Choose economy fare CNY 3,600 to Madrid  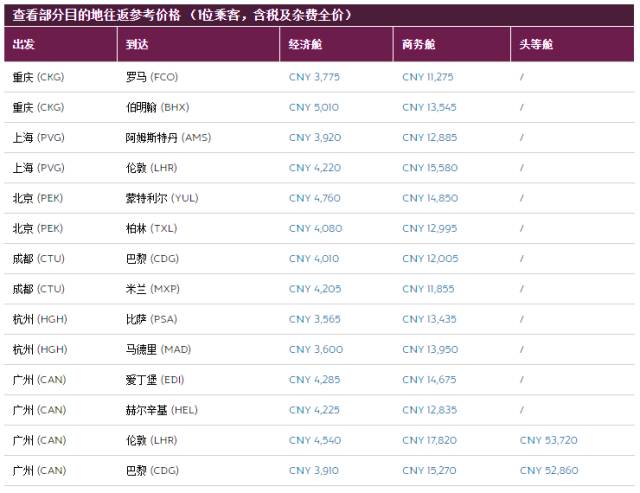(316, 349)
